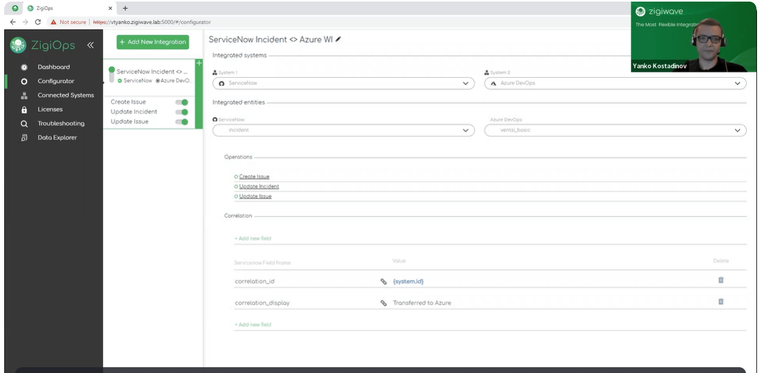
Task: Open the Update Issue operation link
Action: [x=255, y=196]
